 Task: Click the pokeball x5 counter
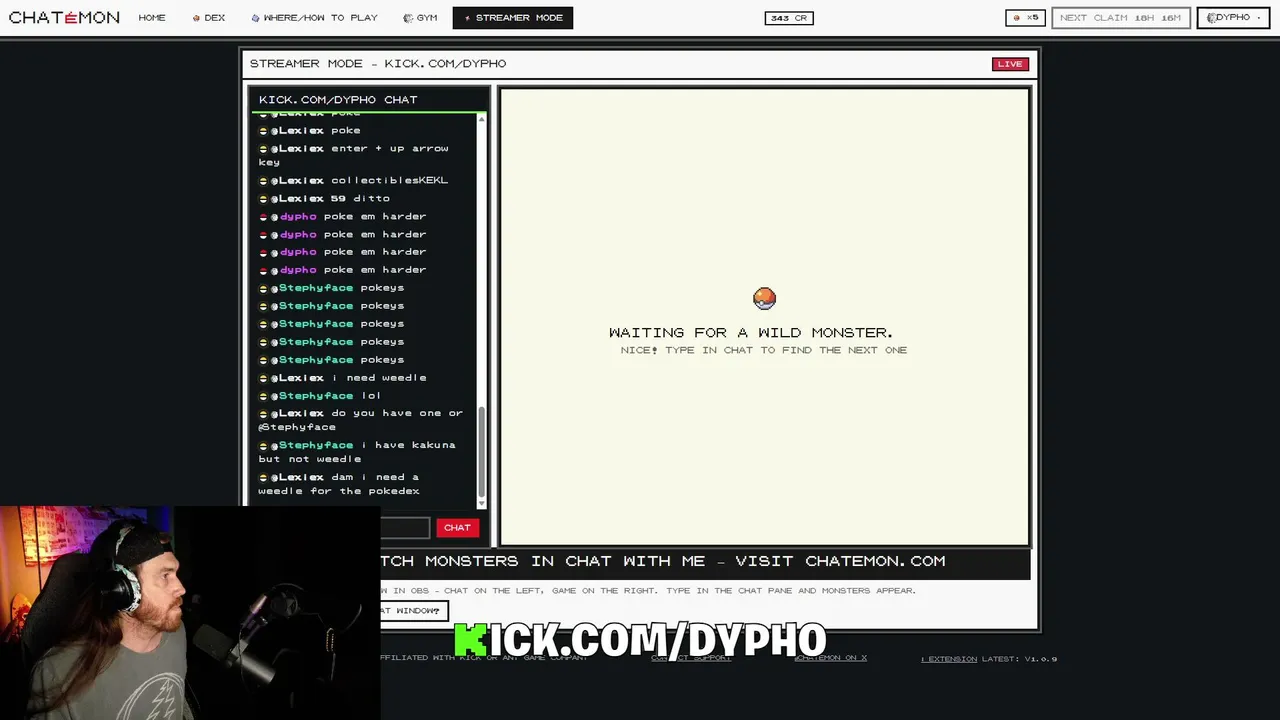1026,18
